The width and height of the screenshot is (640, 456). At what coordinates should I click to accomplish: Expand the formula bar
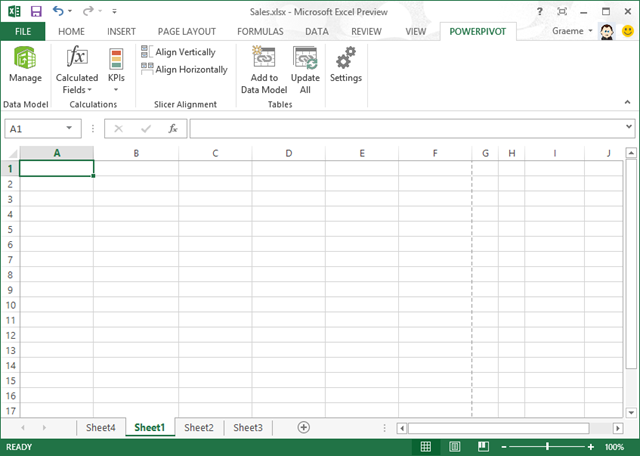(x=629, y=129)
